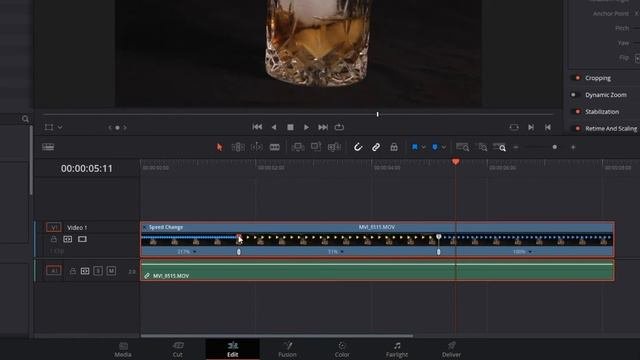Go to previous edit point icon
Image resolution: width=640 pixels, height=360 pixels.
click(x=548, y=127)
